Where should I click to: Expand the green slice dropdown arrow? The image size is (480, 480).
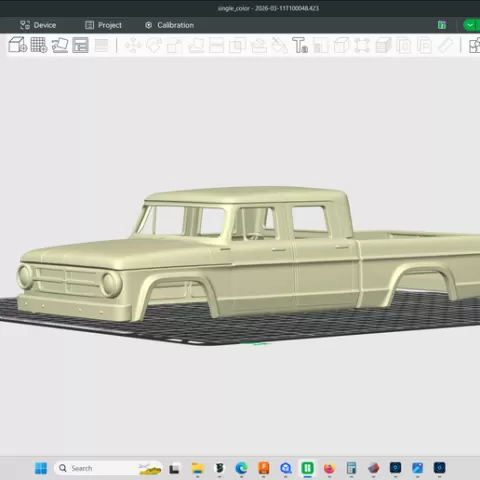pos(470,25)
